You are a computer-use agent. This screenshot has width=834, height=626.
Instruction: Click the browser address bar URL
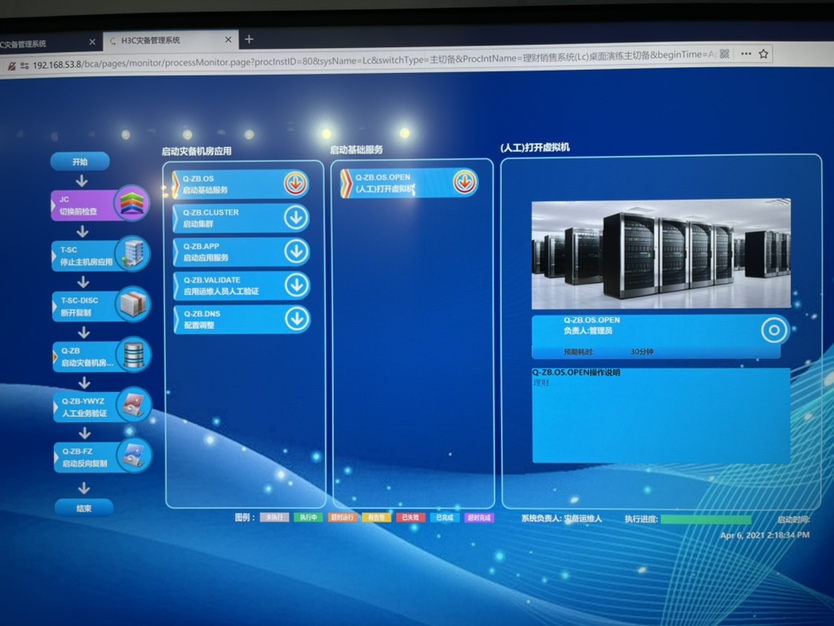pyautogui.click(x=372, y=59)
